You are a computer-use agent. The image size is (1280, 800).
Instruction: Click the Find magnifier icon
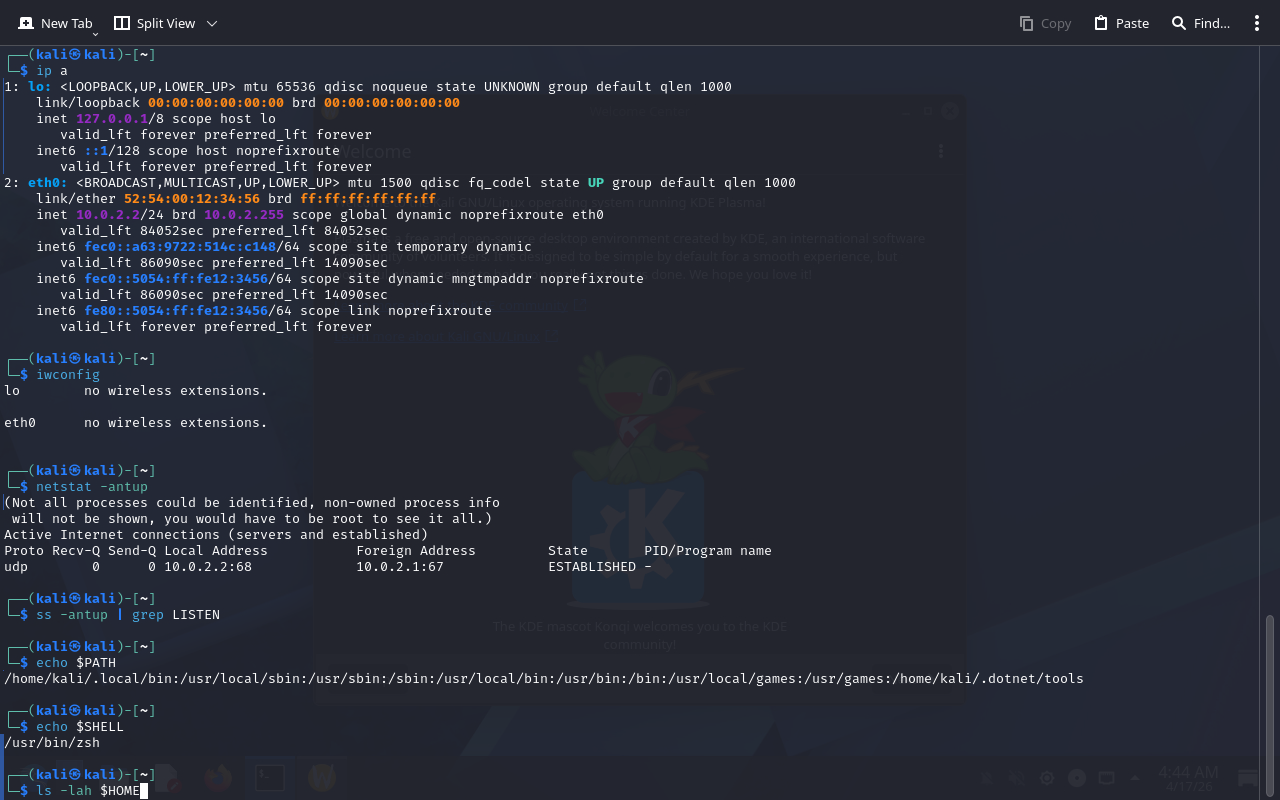click(x=1179, y=23)
